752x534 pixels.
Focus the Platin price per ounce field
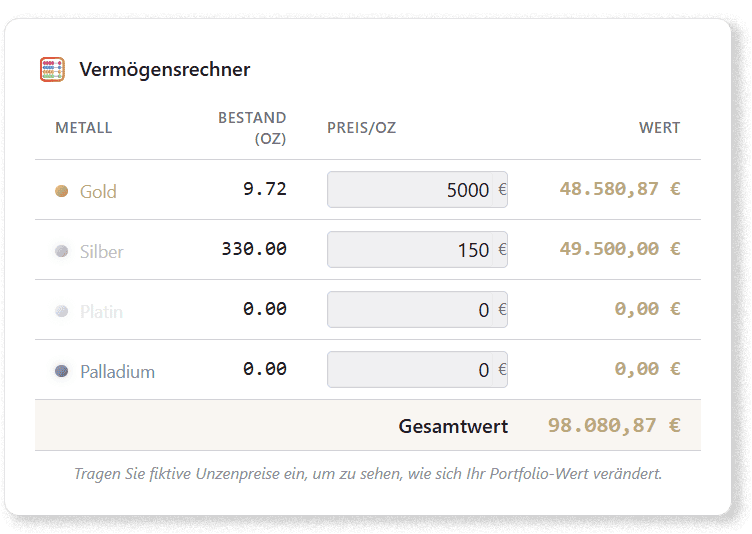pos(410,310)
